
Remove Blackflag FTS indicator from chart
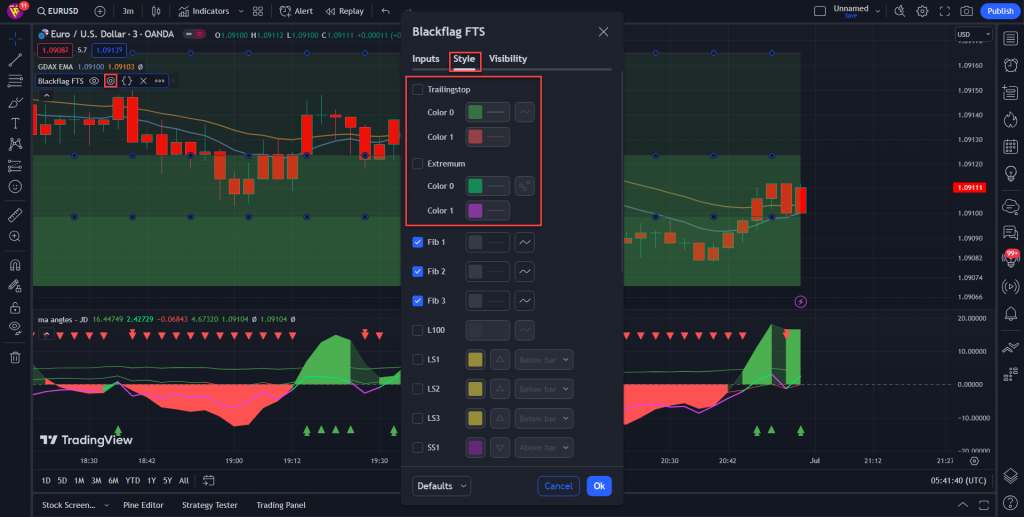pyautogui.click(x=143, y=81)
